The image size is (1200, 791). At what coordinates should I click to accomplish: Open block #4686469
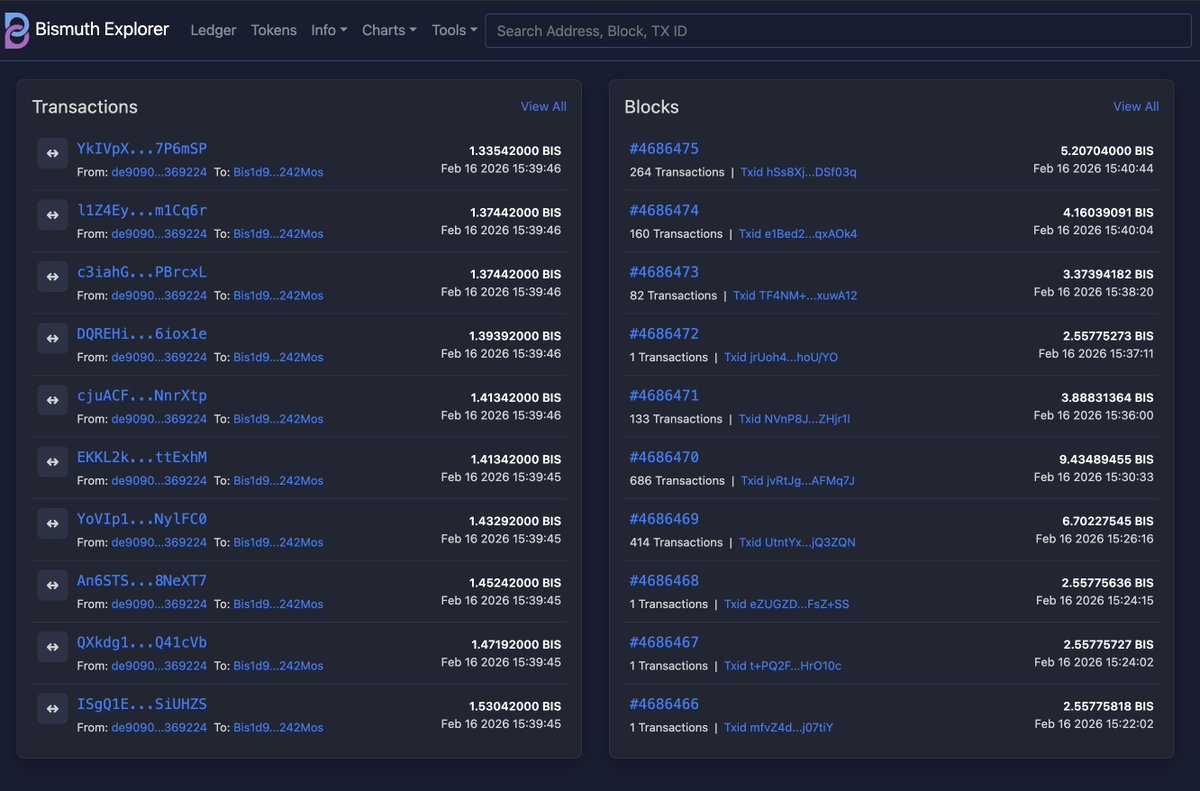click(664, 519)
